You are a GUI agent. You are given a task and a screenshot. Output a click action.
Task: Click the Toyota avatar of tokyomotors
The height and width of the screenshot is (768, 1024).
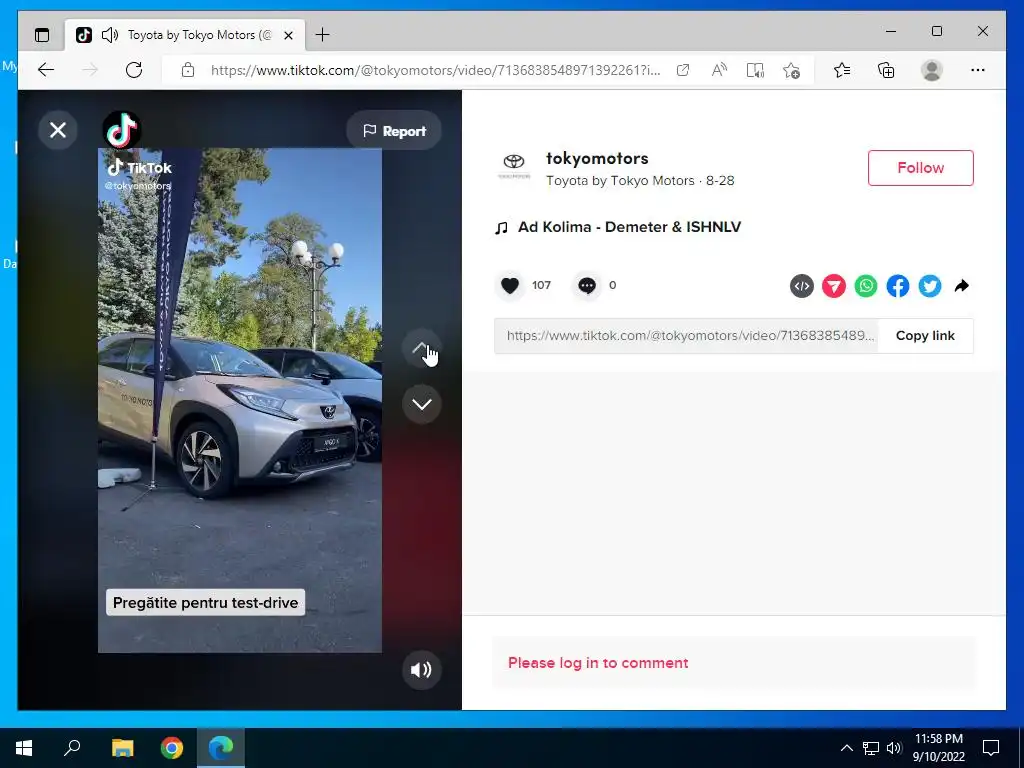514,167
